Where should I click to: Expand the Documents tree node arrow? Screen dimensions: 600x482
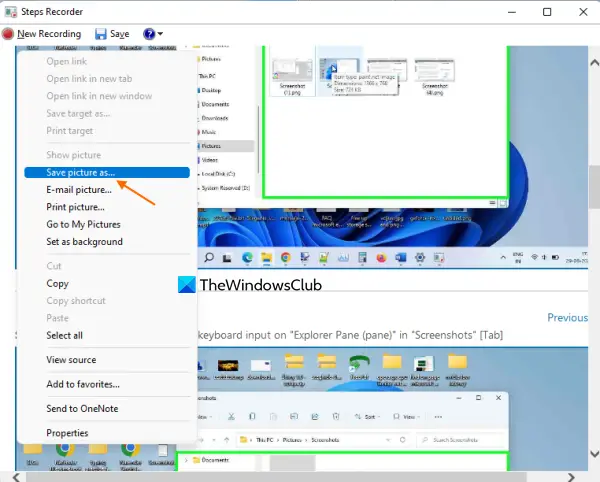click(x=186, y=460)
